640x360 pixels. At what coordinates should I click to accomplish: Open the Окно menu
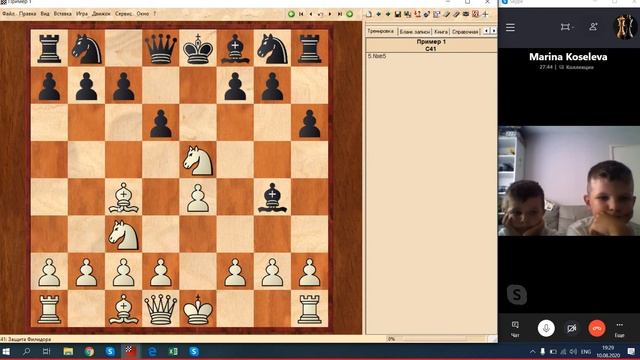point(142,14)
